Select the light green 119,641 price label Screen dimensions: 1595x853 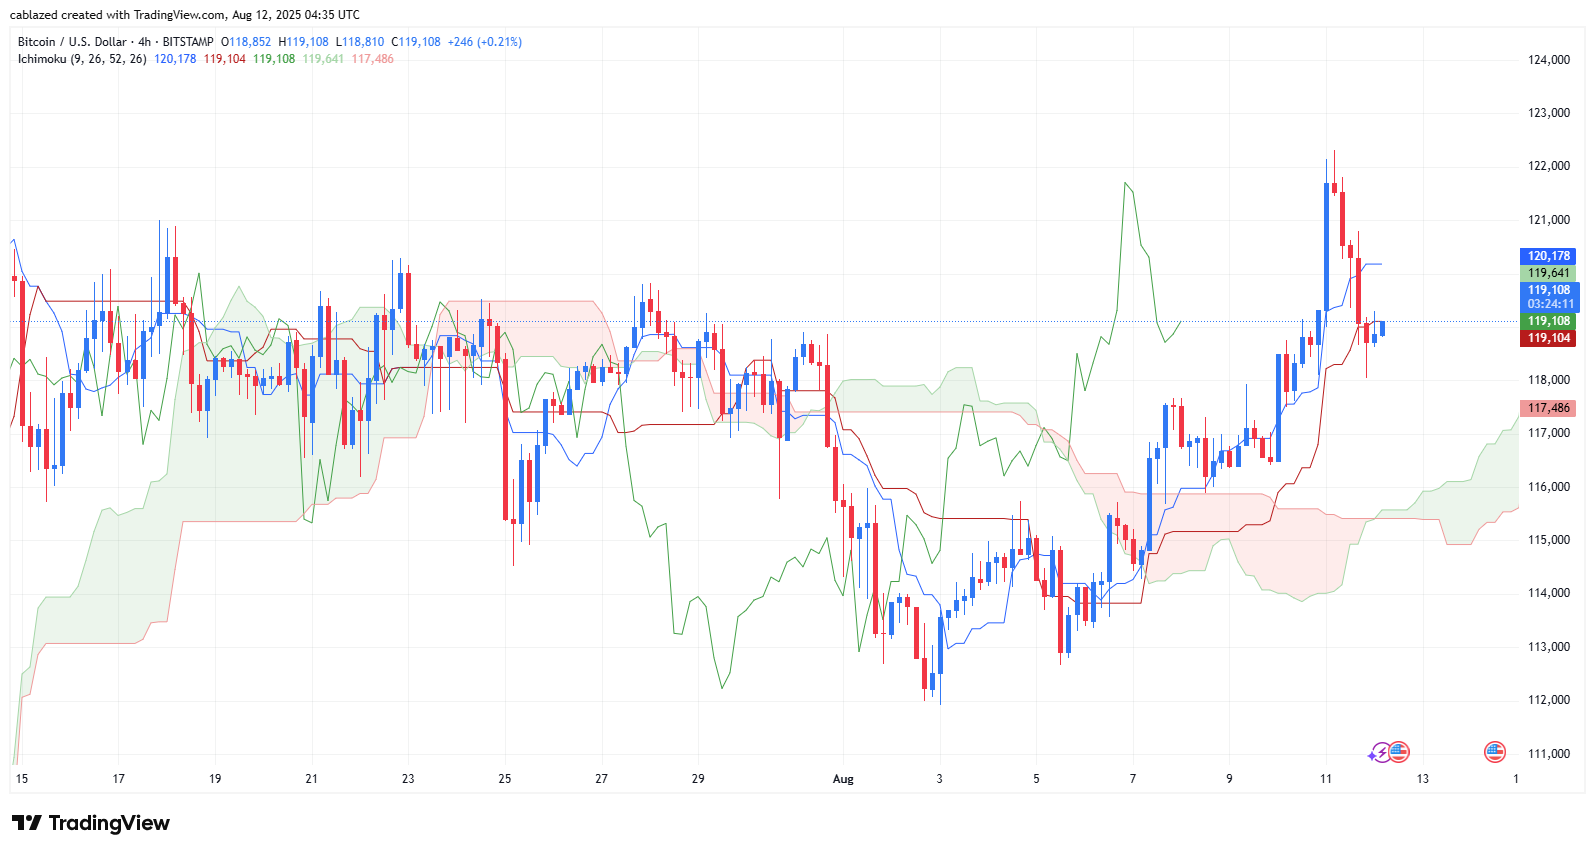1548,273
